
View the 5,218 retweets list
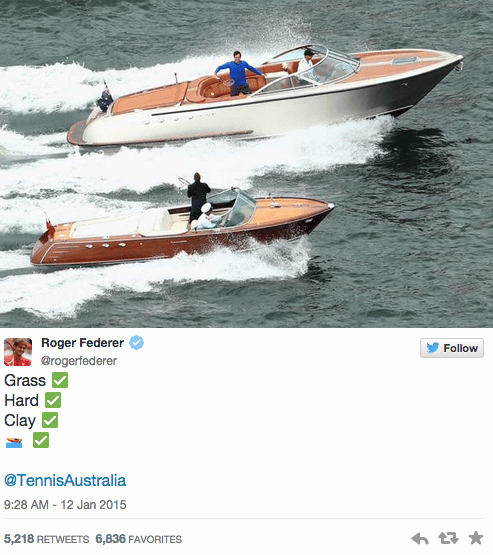(46, 539)
